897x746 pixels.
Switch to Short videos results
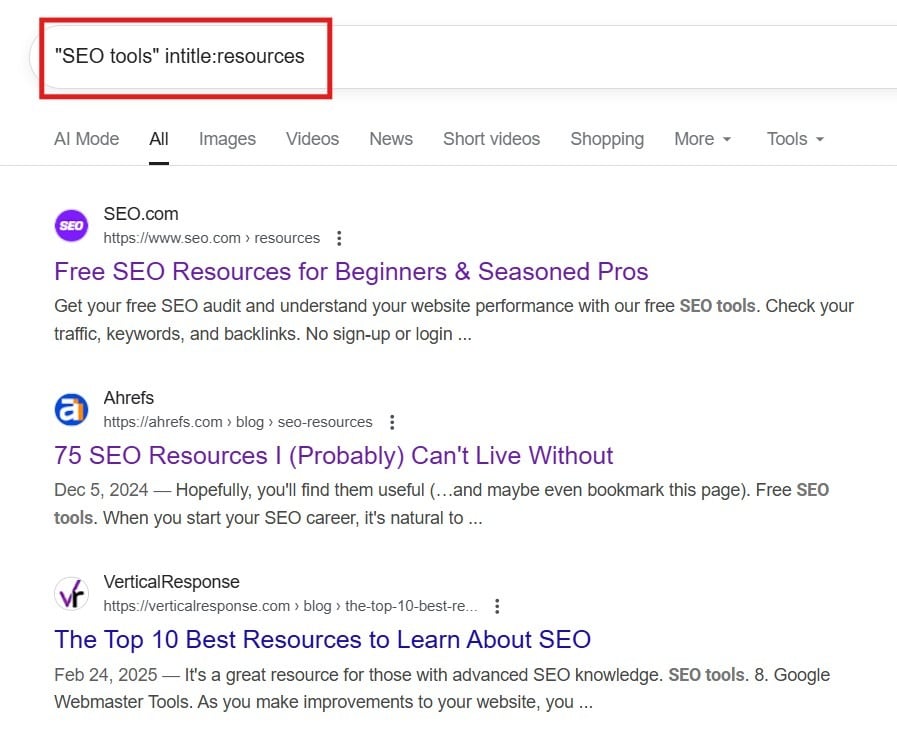491,139
